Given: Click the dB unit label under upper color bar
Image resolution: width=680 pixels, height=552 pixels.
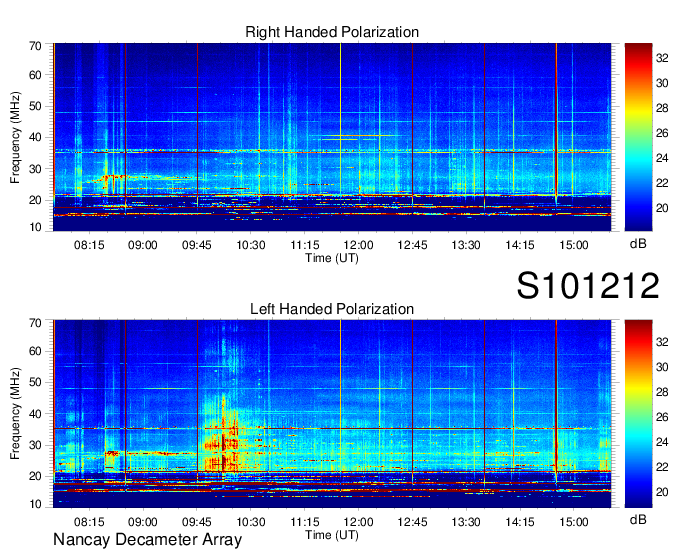Looking at the screenshot, I should pyautogui.click(x=638, y=244).
